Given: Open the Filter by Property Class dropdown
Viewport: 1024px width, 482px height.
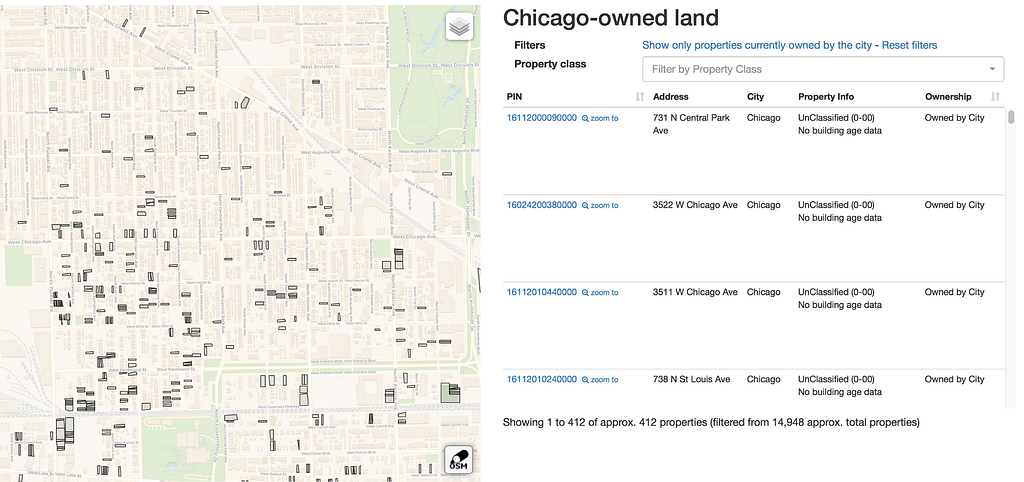Looking at the screenshot, I should [823, 69].
